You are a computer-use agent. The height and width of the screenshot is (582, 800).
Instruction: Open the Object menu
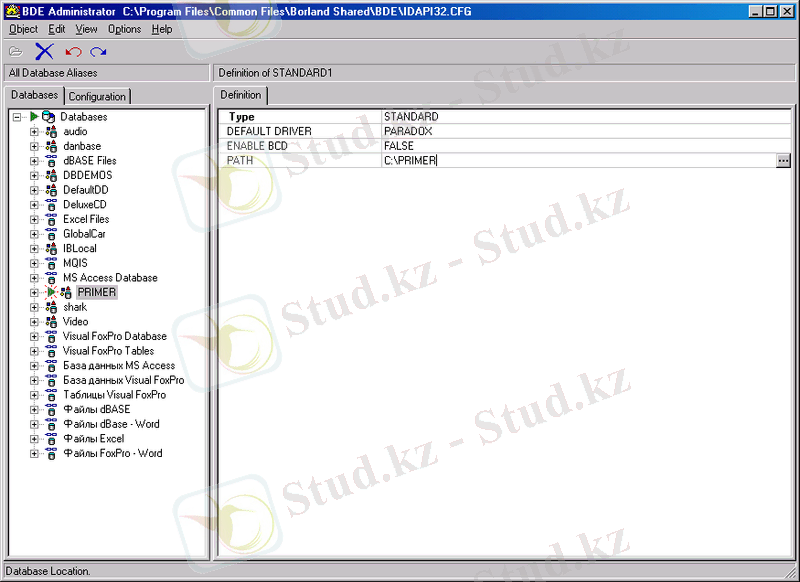coord(23,29)
